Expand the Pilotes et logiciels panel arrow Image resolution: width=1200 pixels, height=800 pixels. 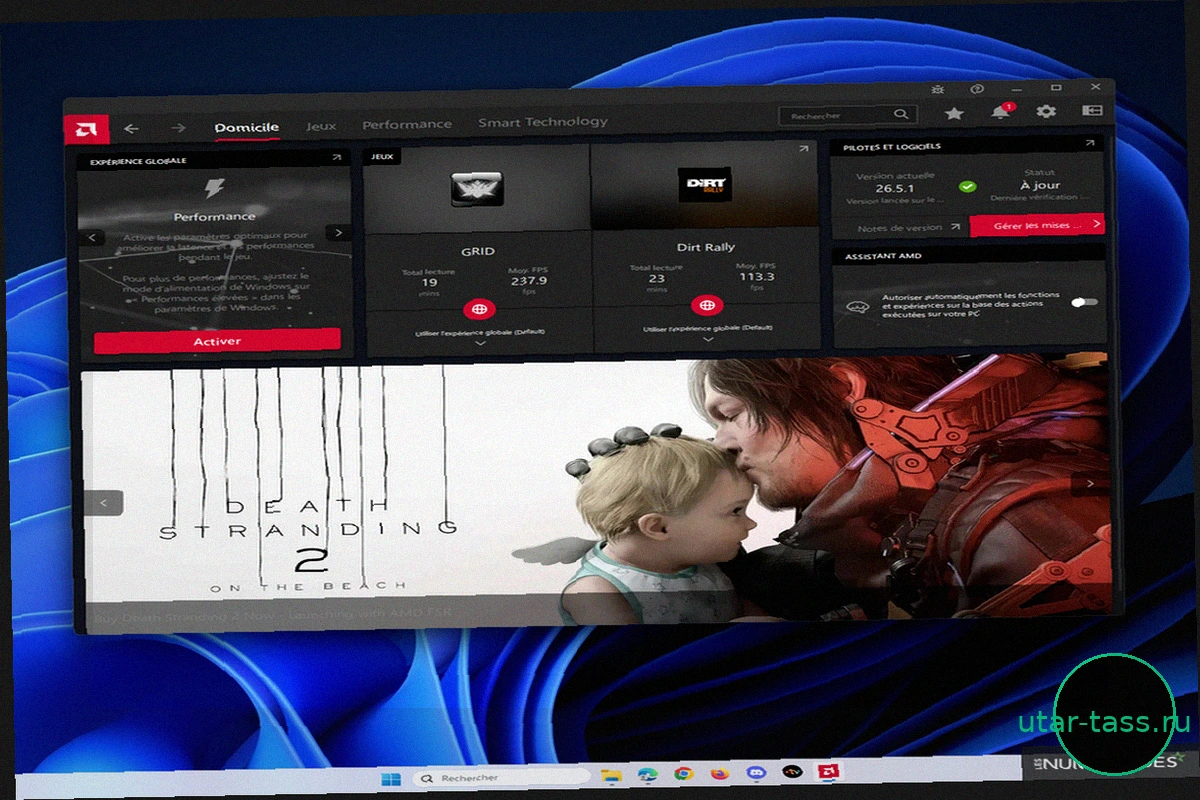(1090, 144)
